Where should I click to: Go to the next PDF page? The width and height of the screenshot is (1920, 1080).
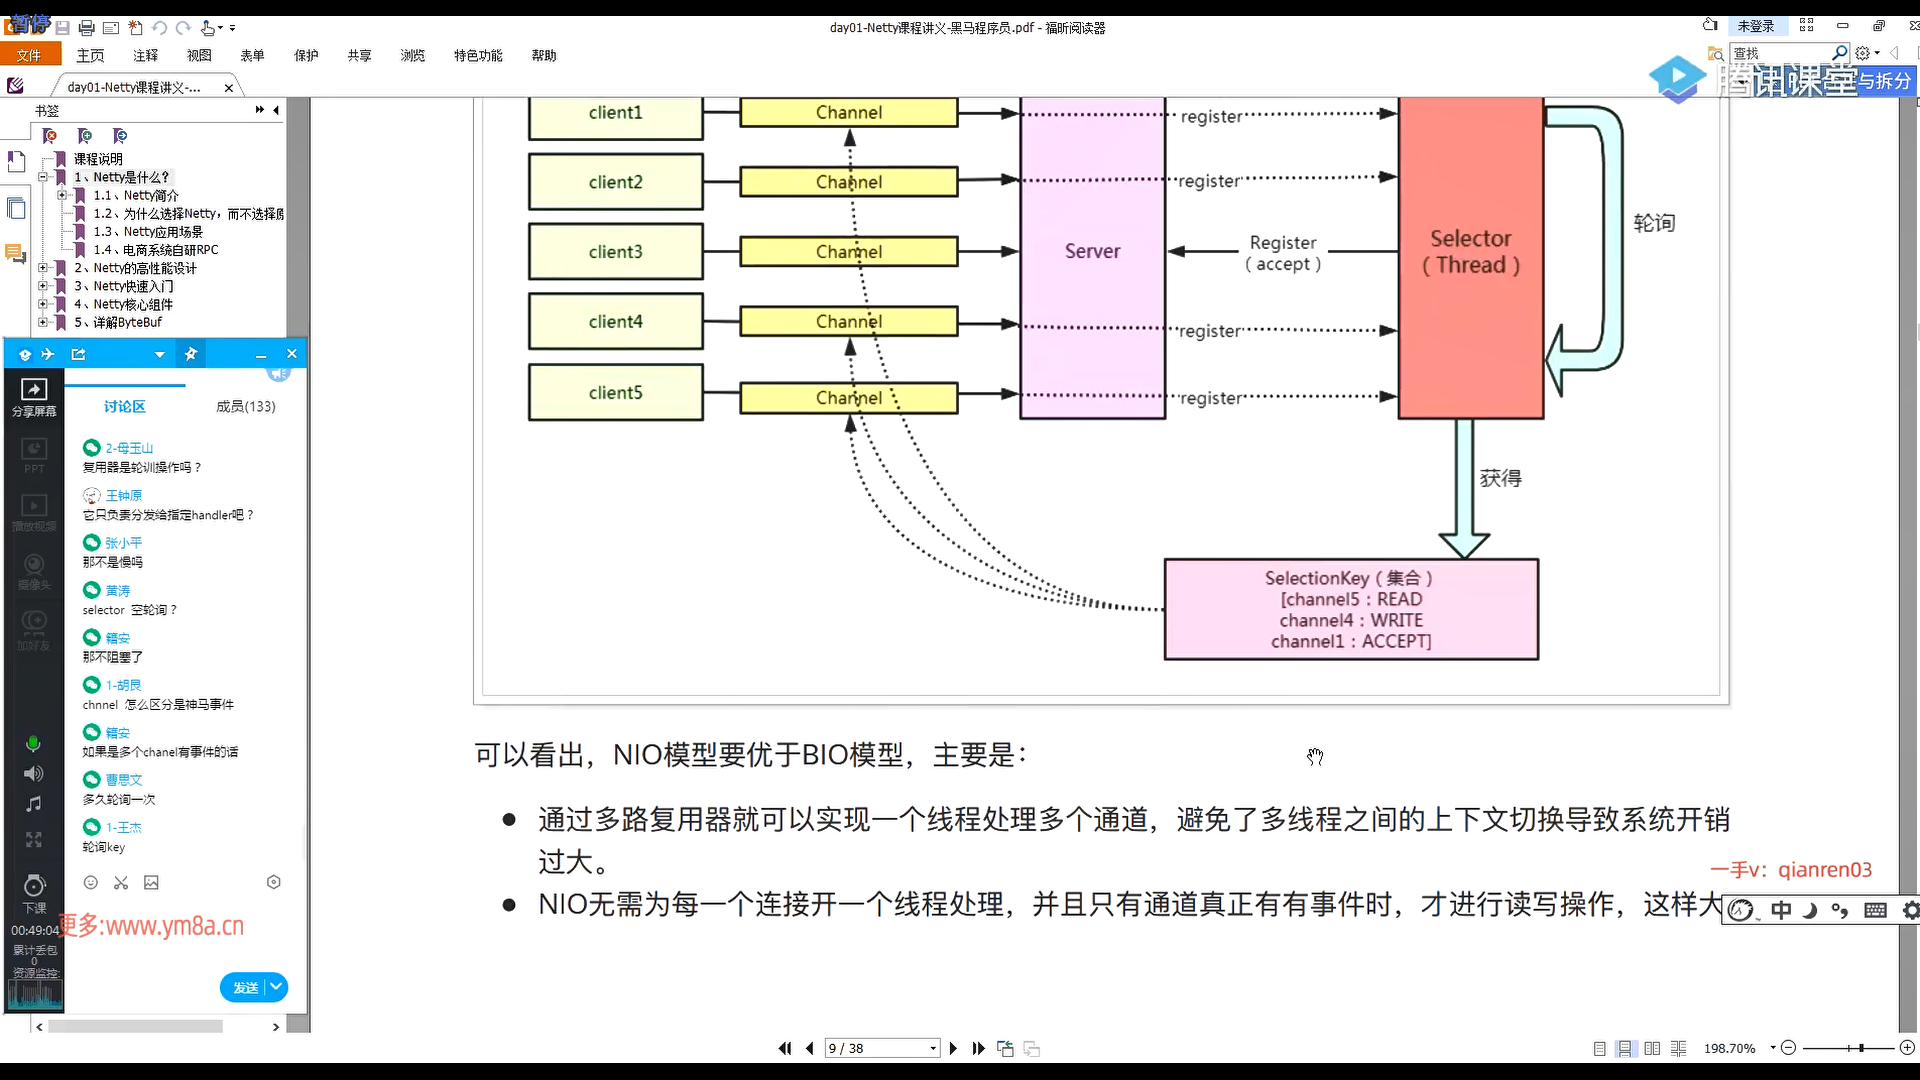pyautogui.click(x=953, y=1048)
